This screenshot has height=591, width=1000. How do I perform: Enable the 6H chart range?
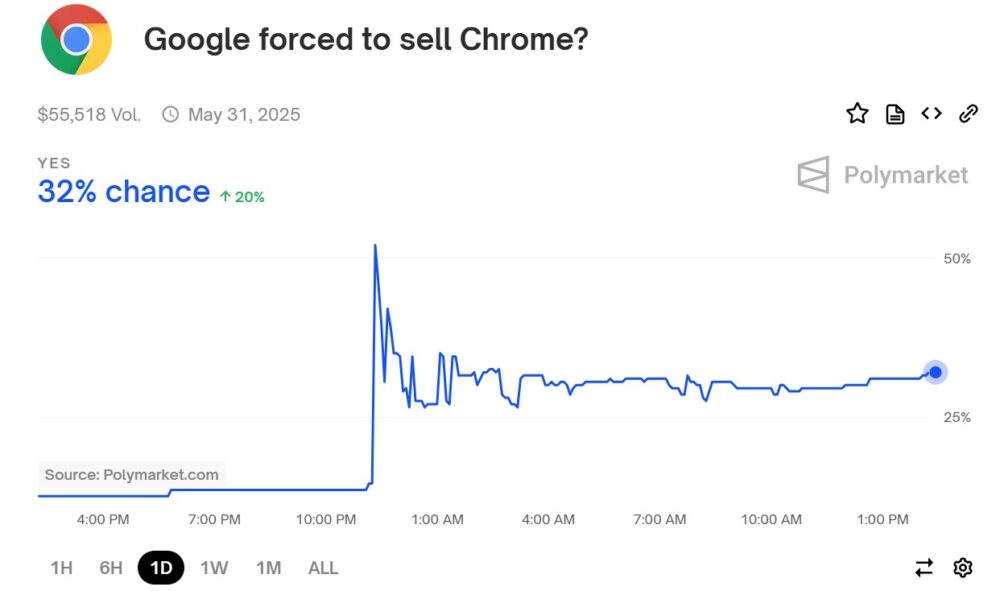112,567
